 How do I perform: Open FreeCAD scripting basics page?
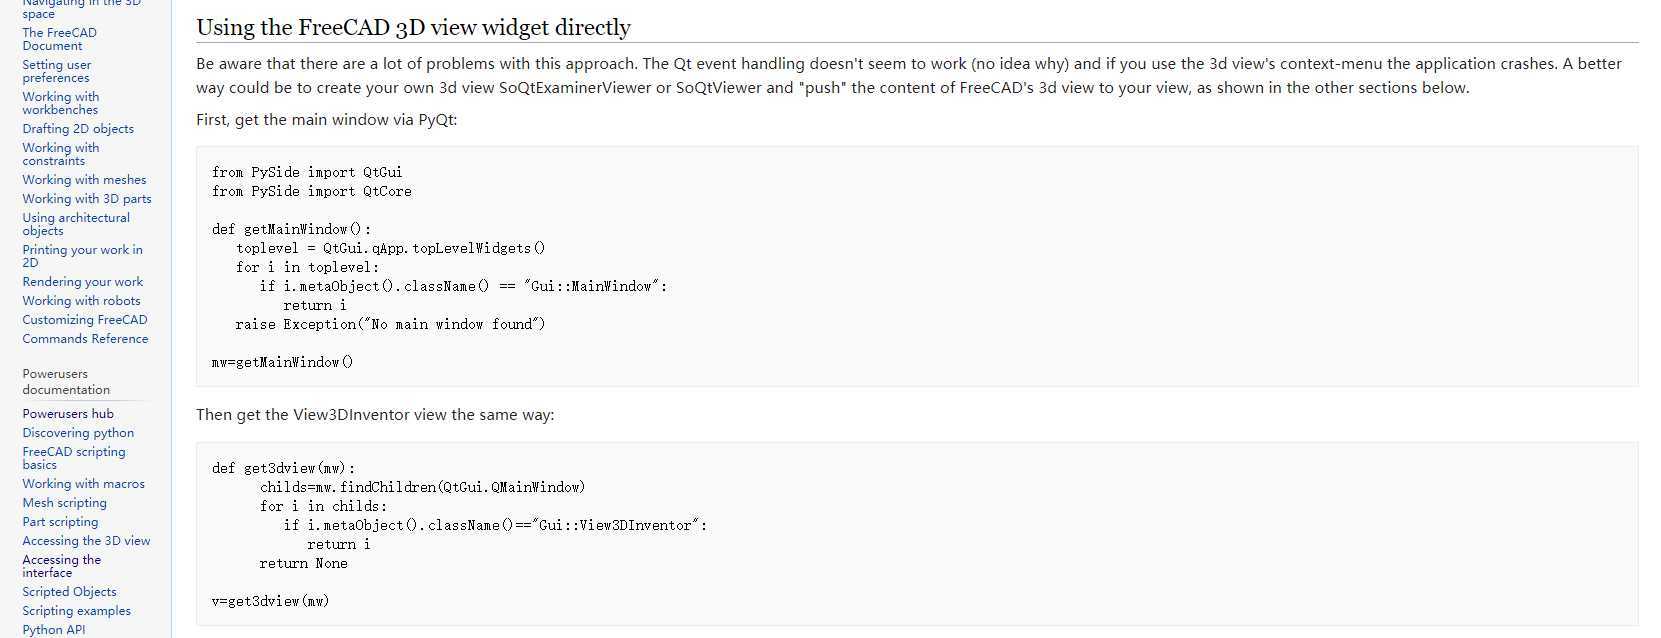point(74,458)
